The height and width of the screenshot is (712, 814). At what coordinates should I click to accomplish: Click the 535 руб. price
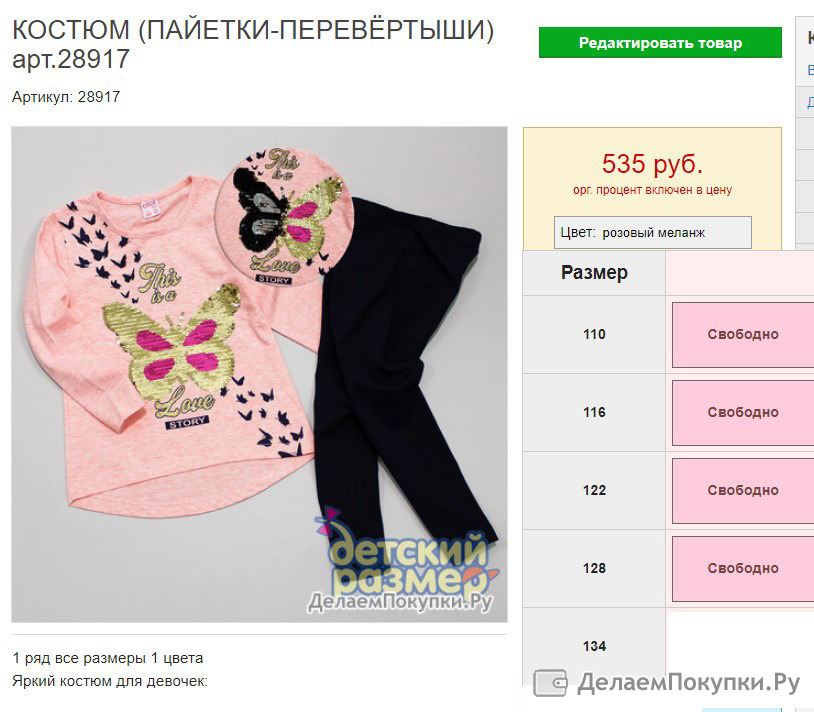point(652,164)
